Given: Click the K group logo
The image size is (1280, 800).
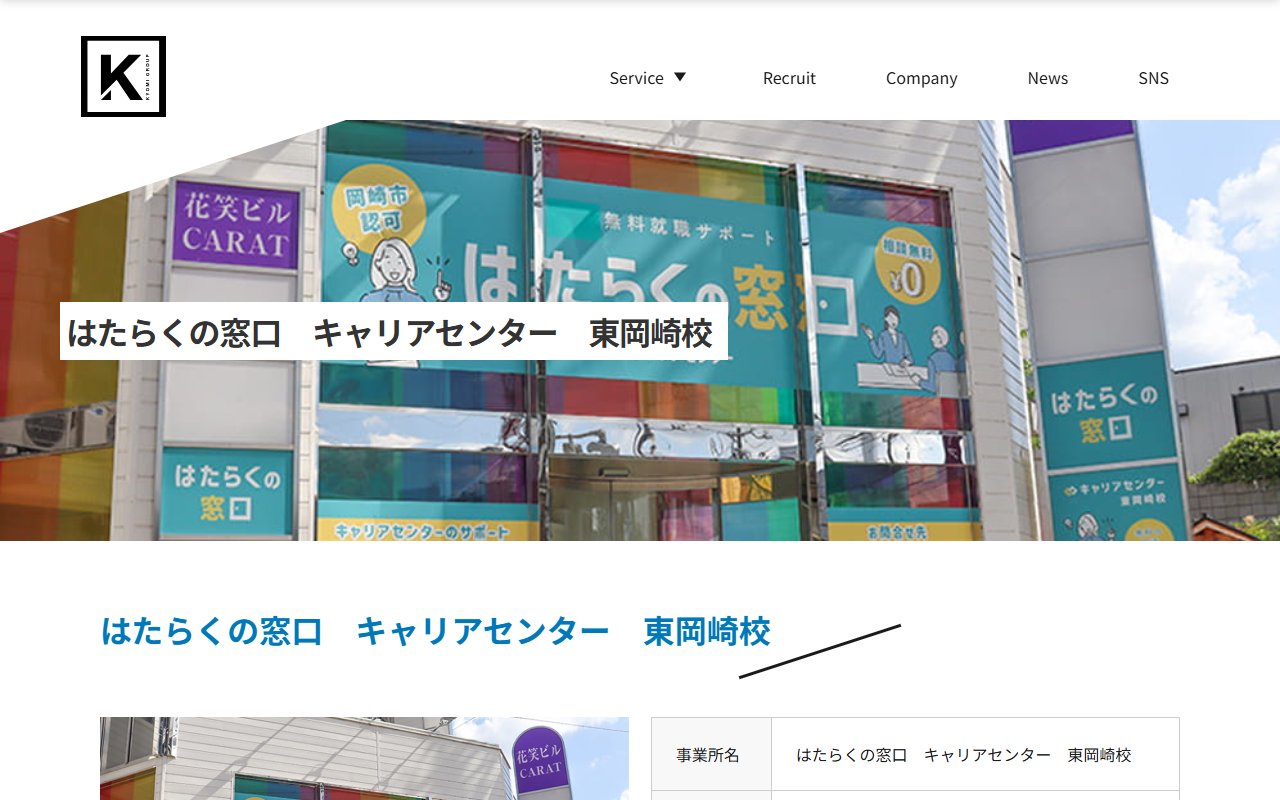Looking at the screenshot, I should pyautogui.click(x=123, y=77).
